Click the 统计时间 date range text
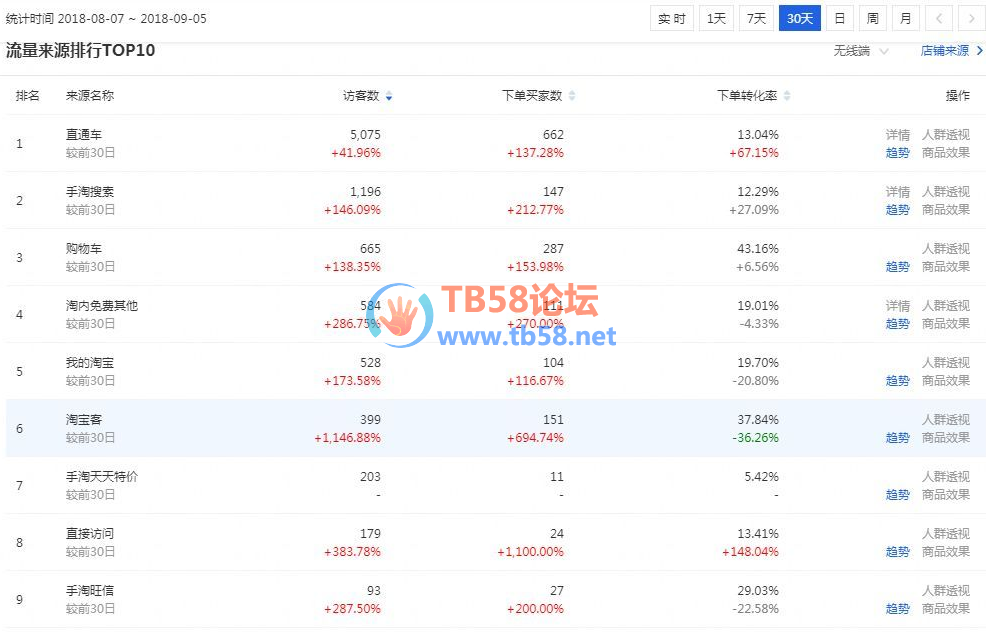Image resolution: width=986 pixels, height=632 pixels. (106, 19)
